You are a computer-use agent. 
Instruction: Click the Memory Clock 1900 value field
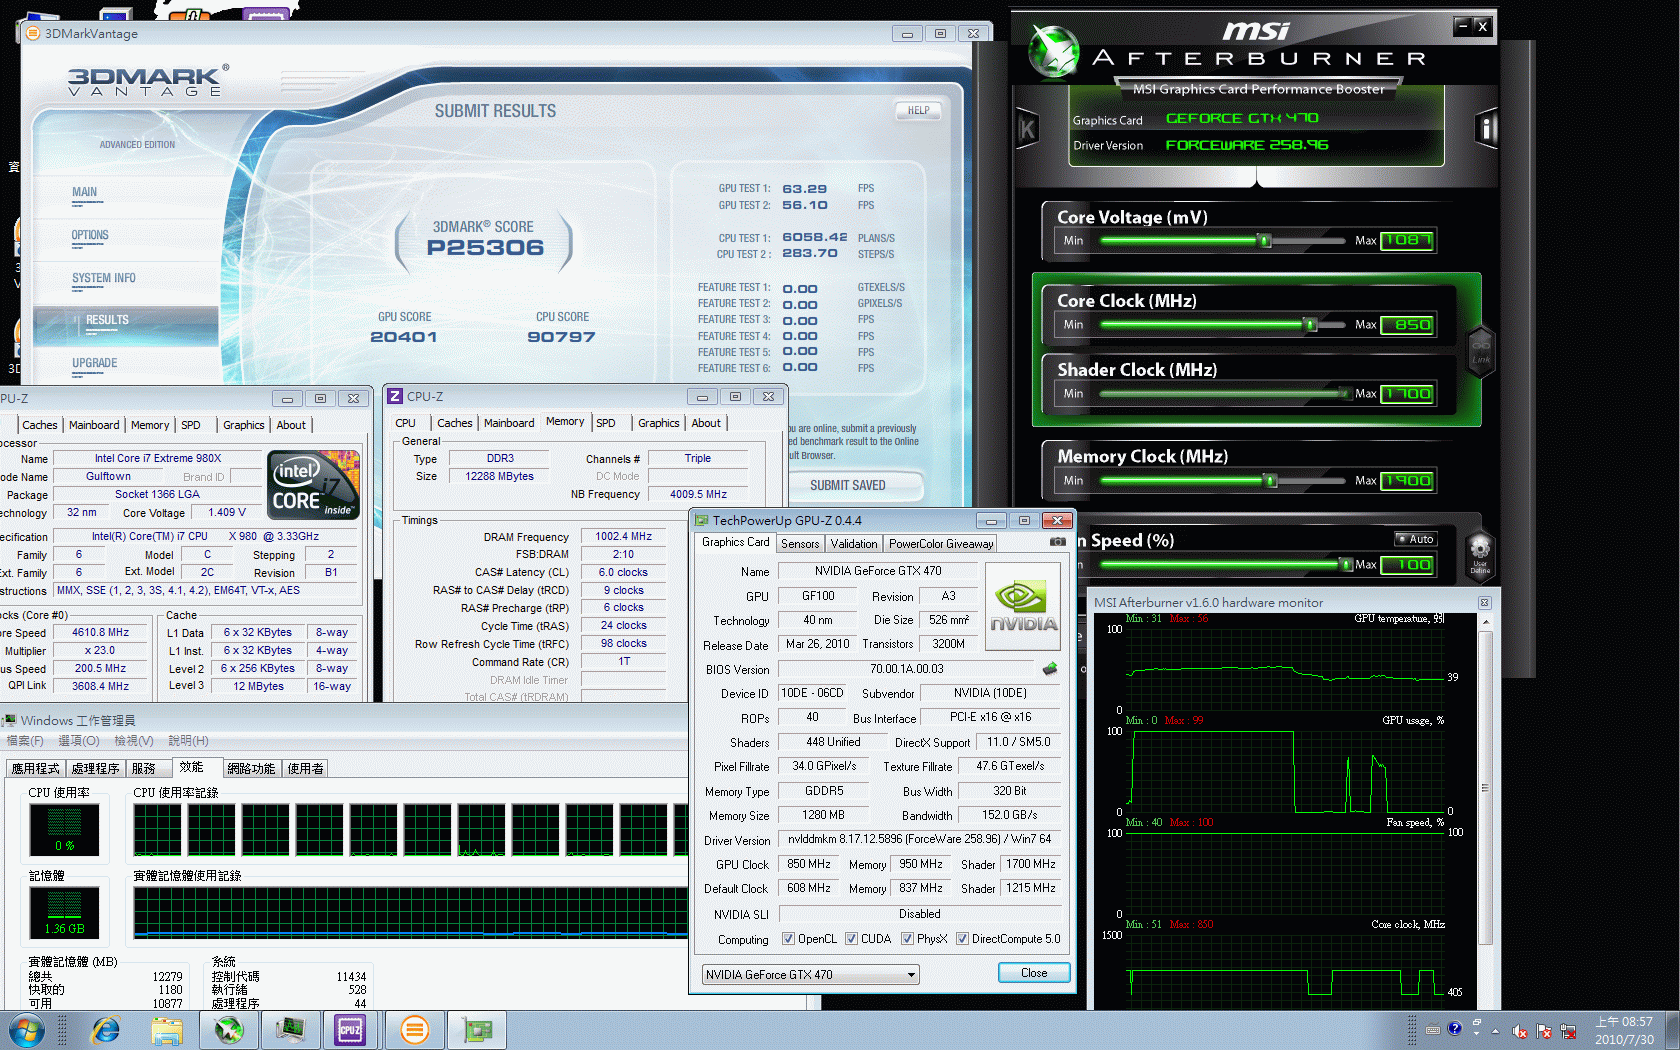coord(1407,481)
